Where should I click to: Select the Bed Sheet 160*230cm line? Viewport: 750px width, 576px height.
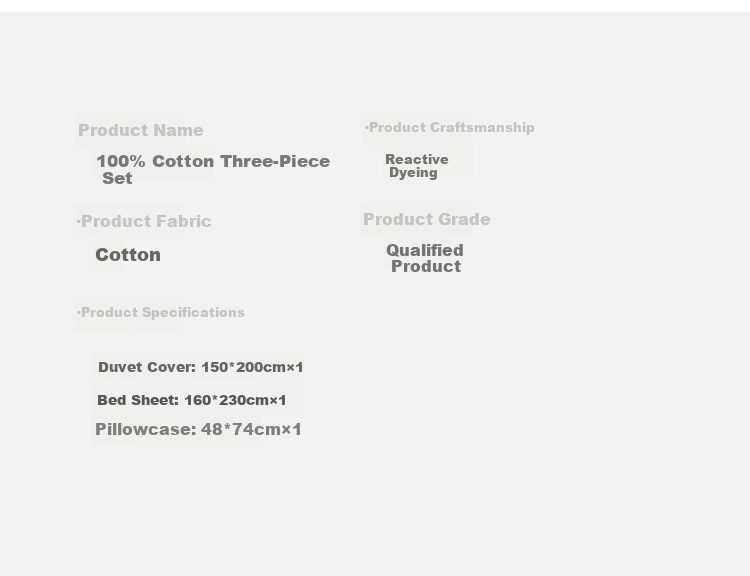pyautogui.click(x=192, y=400)
